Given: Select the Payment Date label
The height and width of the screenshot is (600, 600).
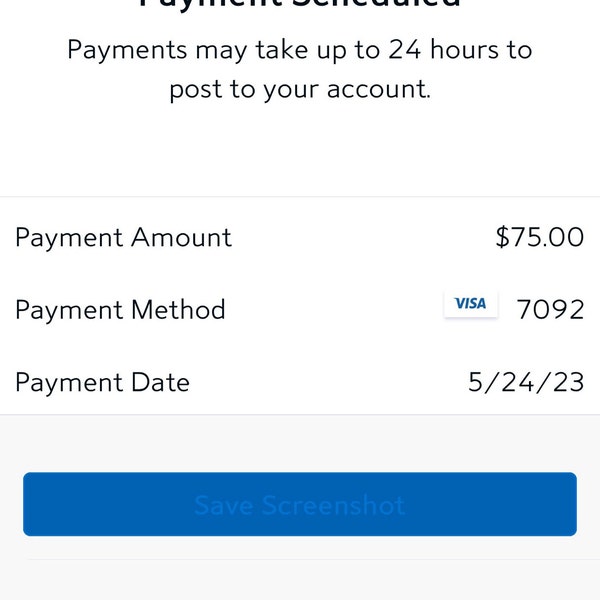Looking at the screenshot, I should (x=102, y=382).
